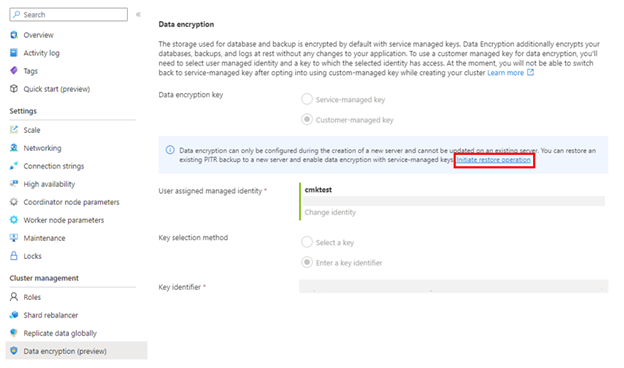Click the Shard rebalancer icon
Viewport: 624px width, 368px height.
pos(14,315)
